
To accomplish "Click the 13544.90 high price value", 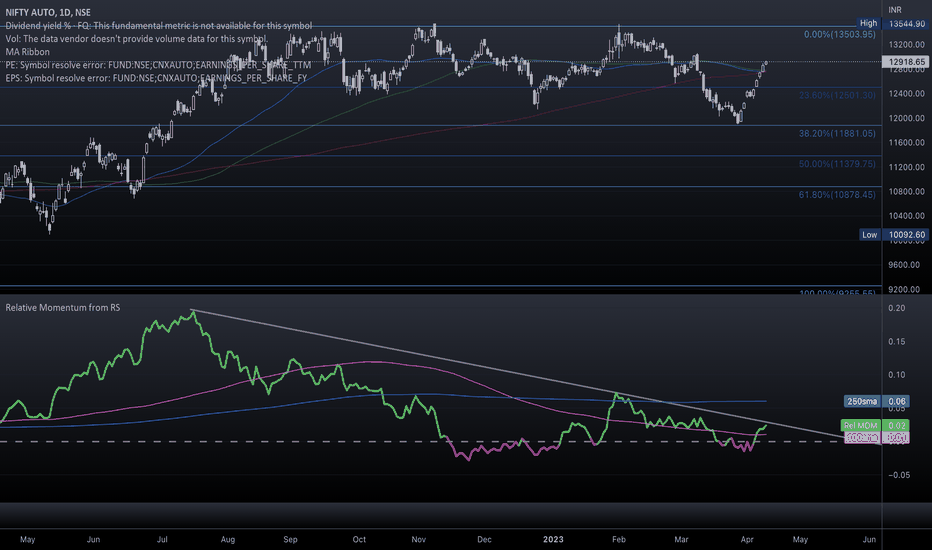I will click(906, 24).
